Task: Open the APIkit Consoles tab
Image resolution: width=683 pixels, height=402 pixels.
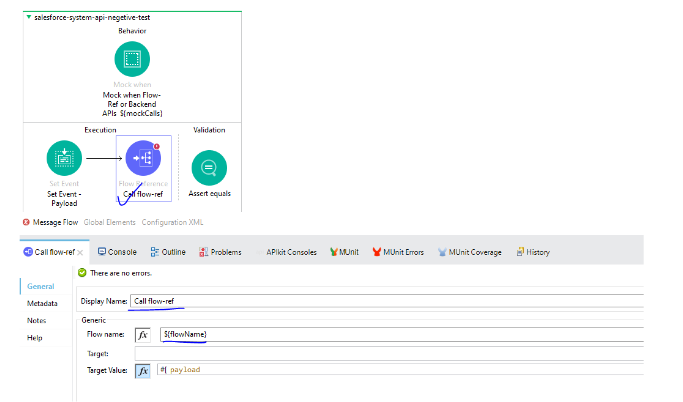Action: [x=291, y=252]
